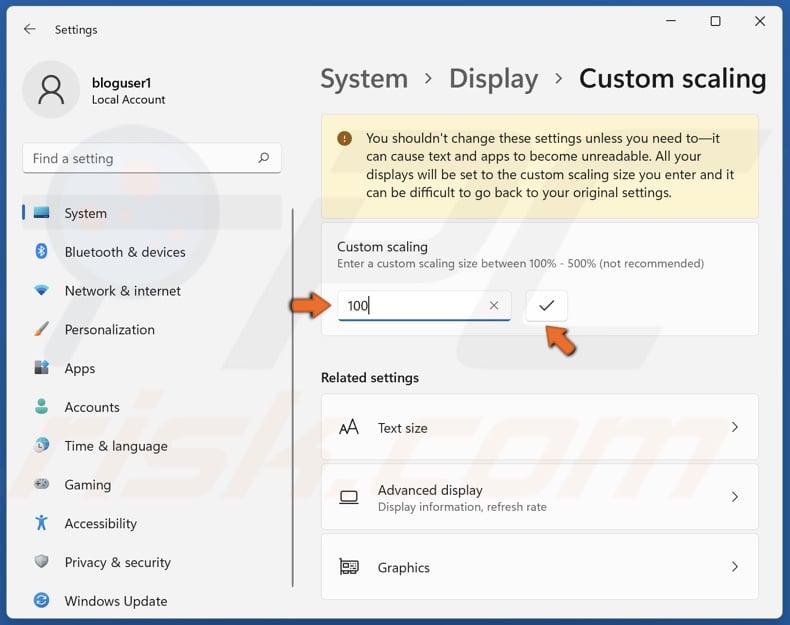The height and width of the screenshot is (625, 790).
Task: Open Gaming settings
Action: (x=152, y=484)
